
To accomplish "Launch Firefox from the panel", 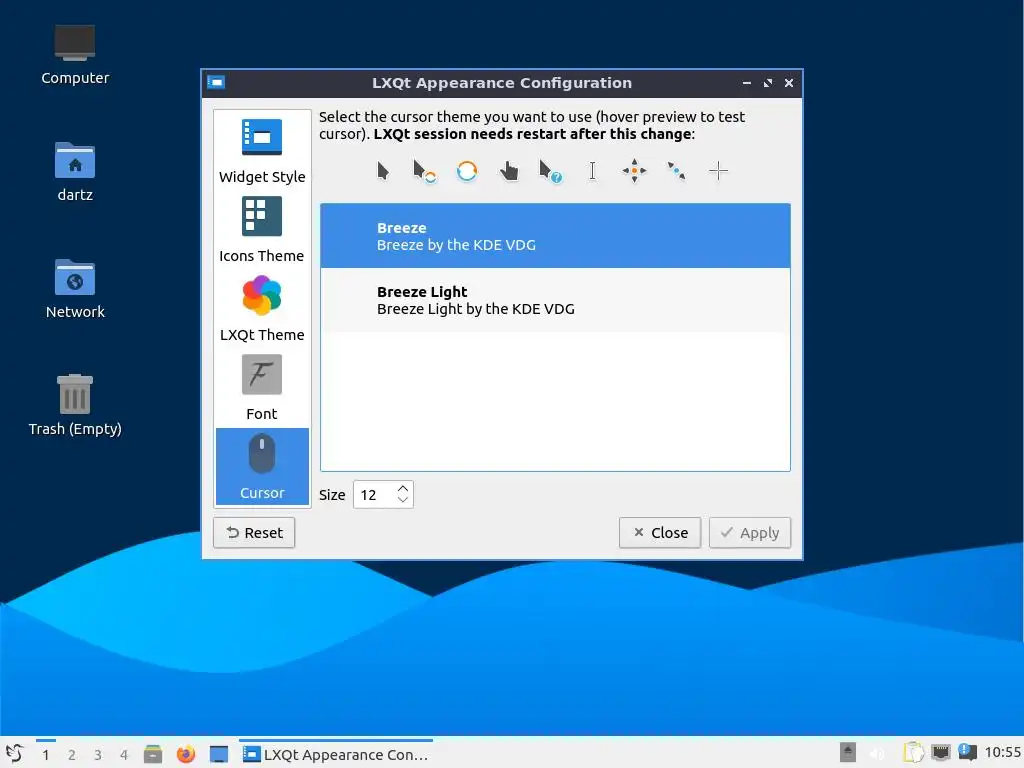I will point(186,754).
